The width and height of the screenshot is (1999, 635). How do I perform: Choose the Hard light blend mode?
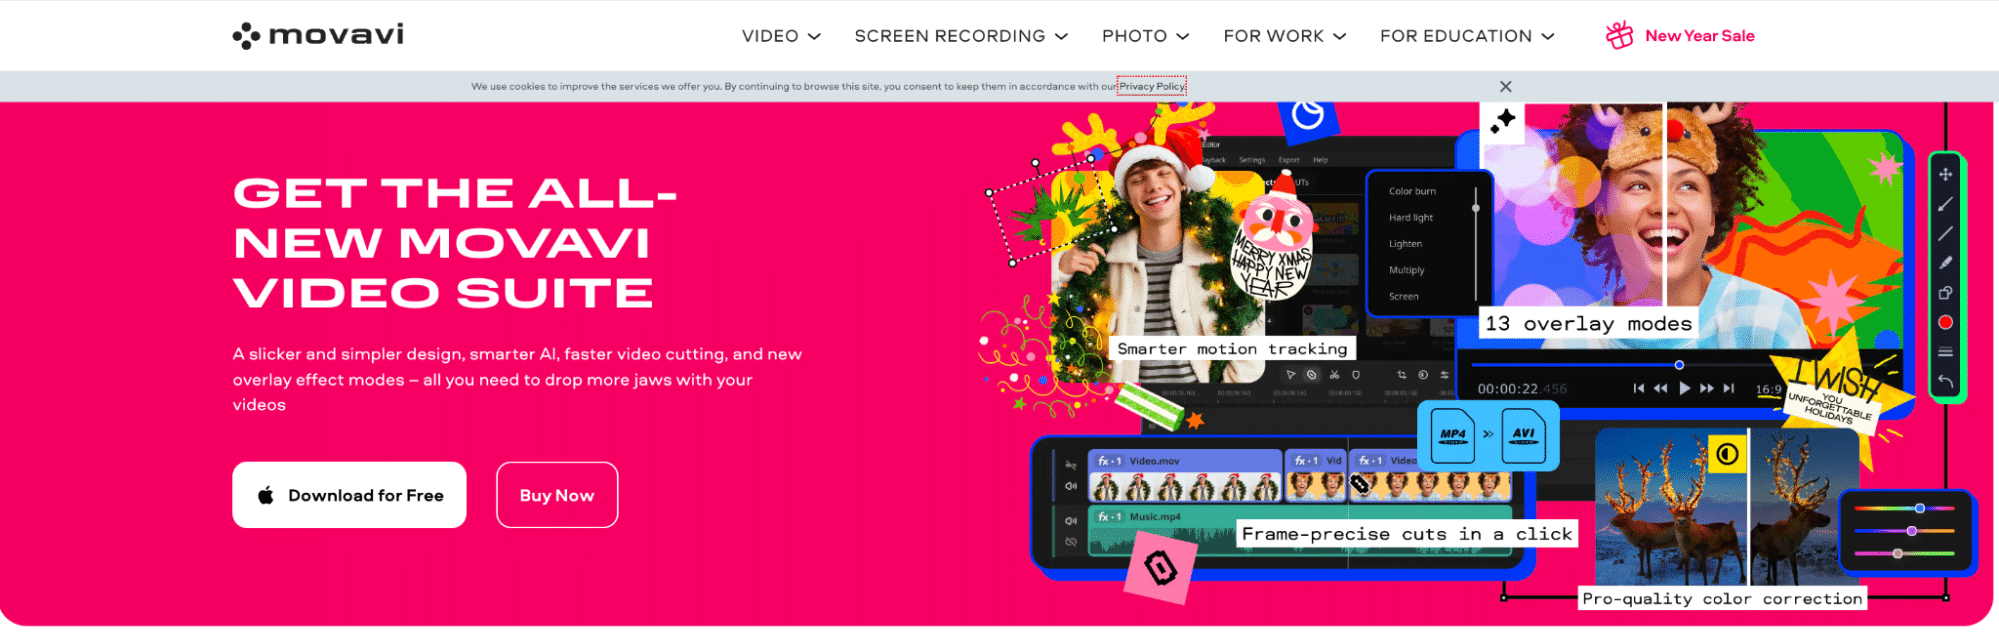[x=1410, y=217]
